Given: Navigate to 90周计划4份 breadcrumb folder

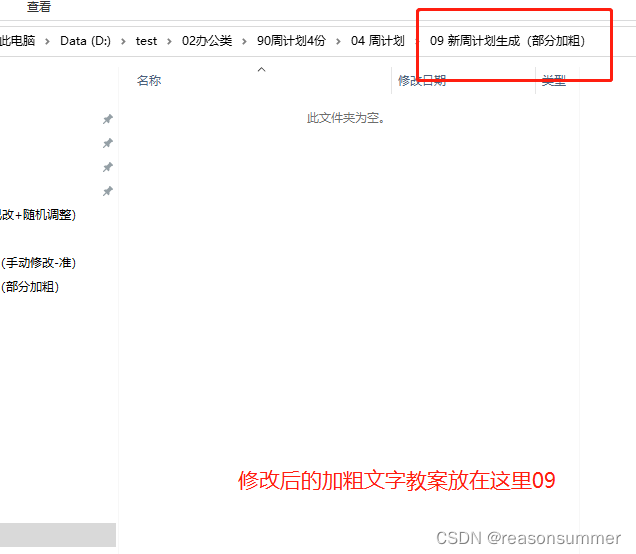Looking at the screenshot, I should click(291, 41).
